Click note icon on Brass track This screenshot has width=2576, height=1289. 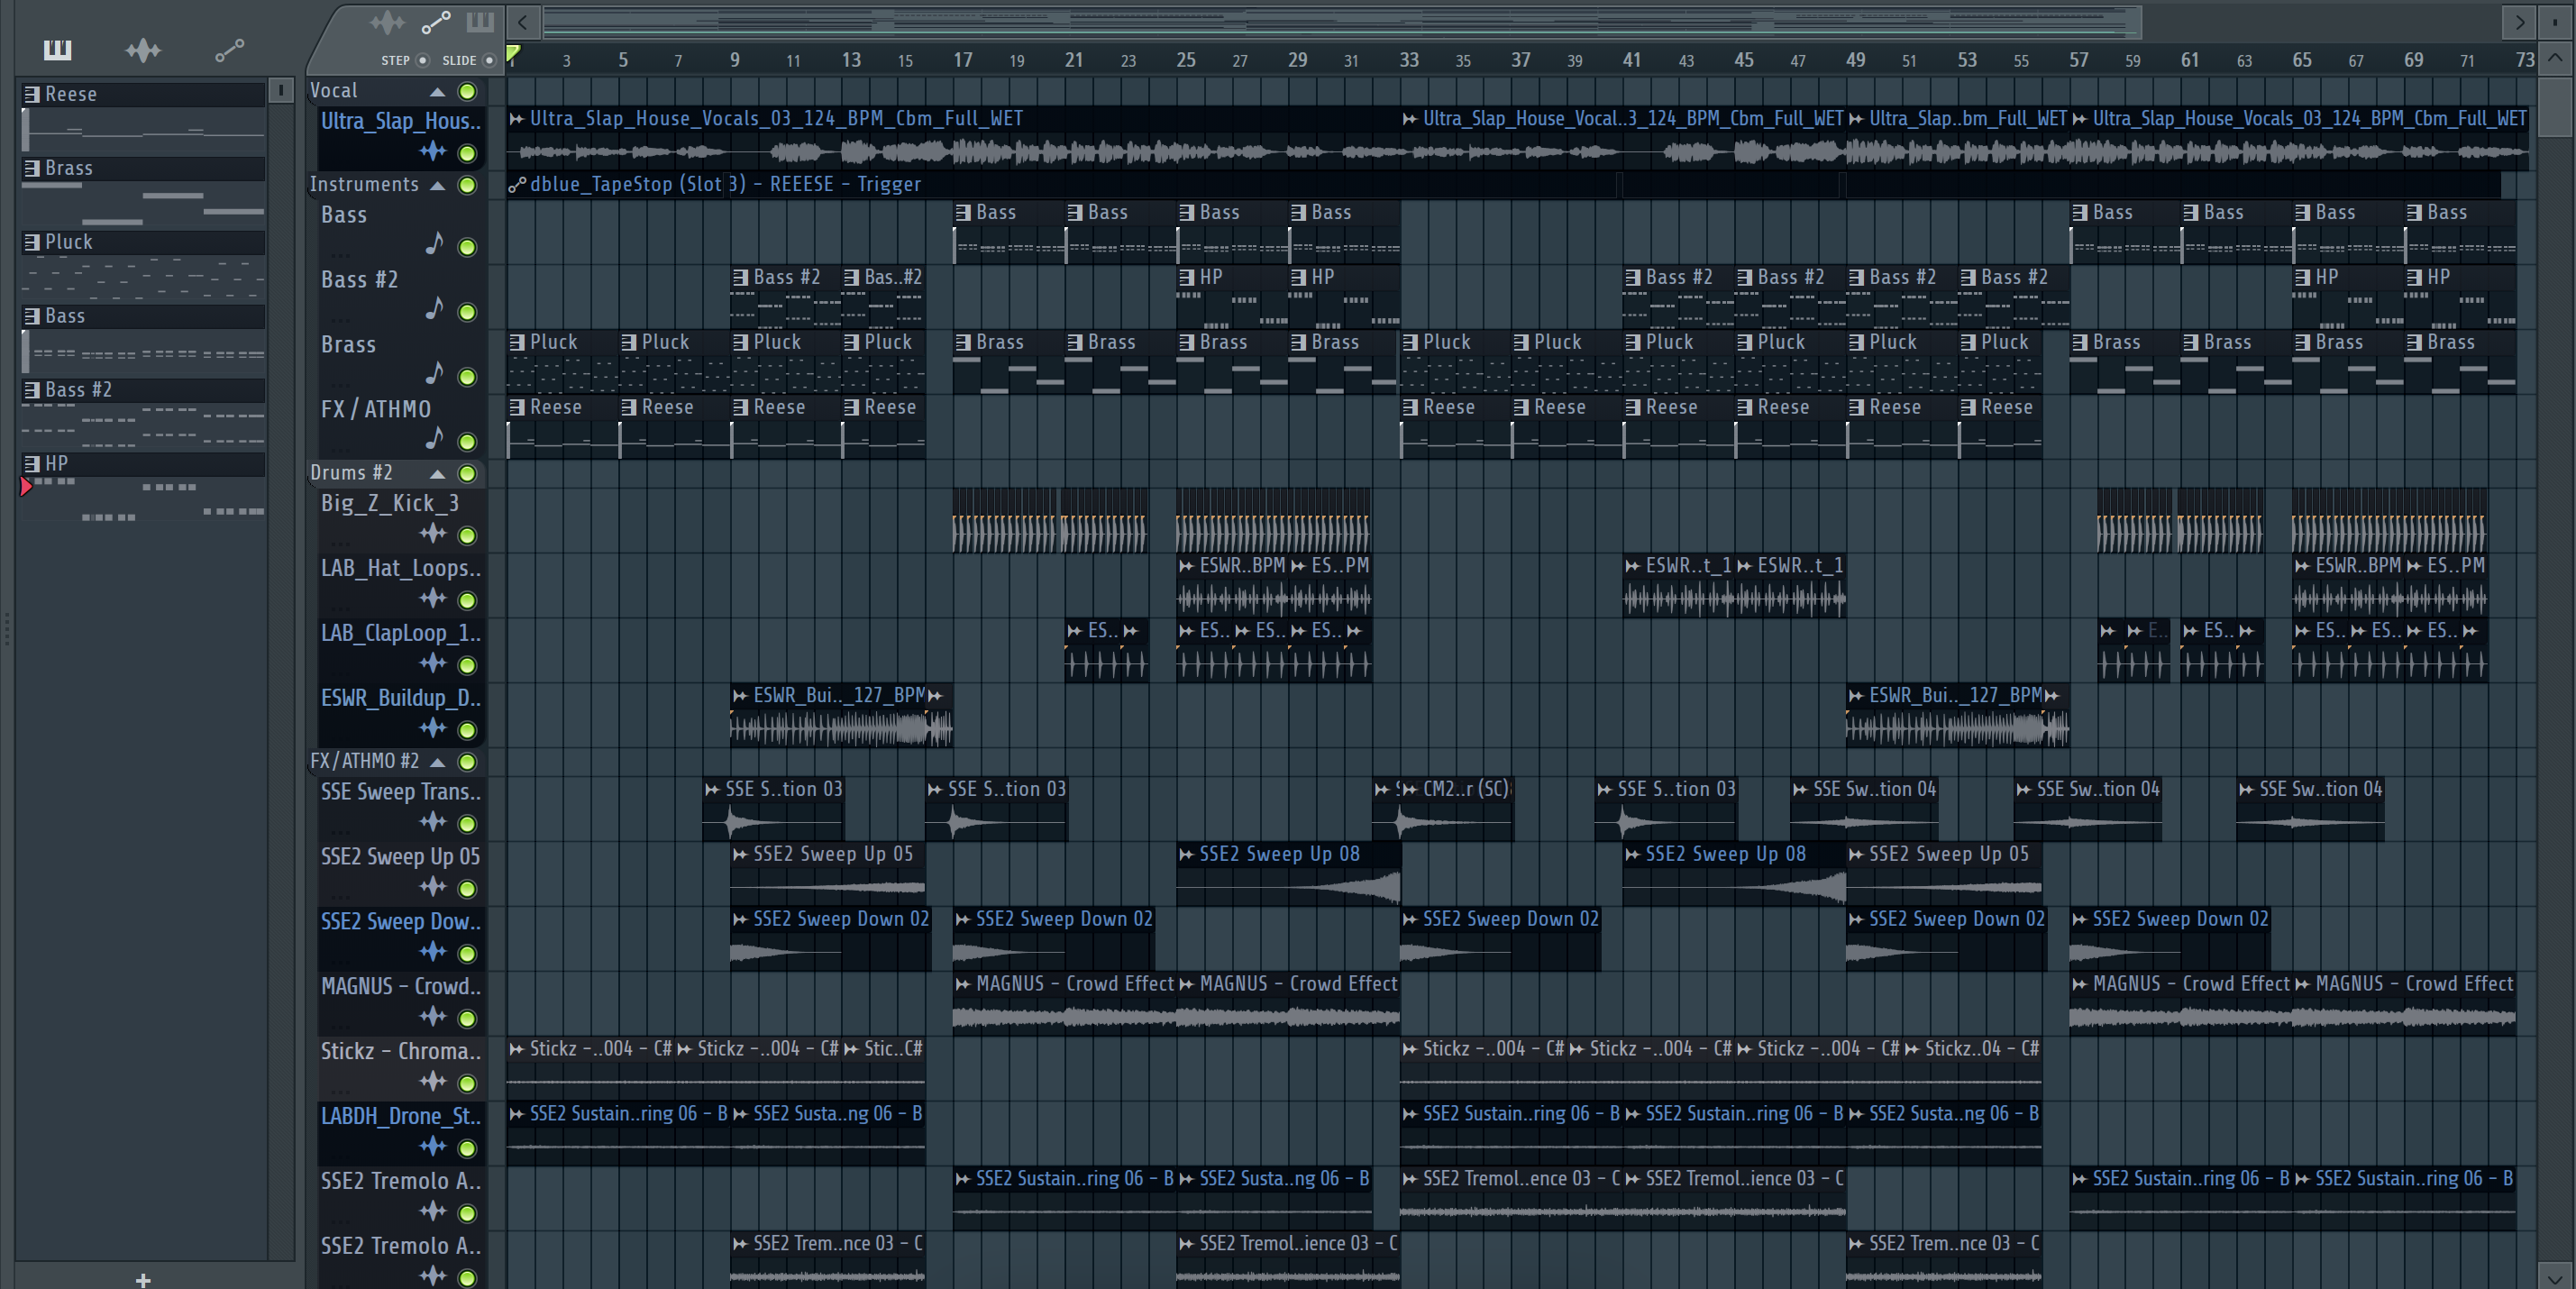pos(434,375)
